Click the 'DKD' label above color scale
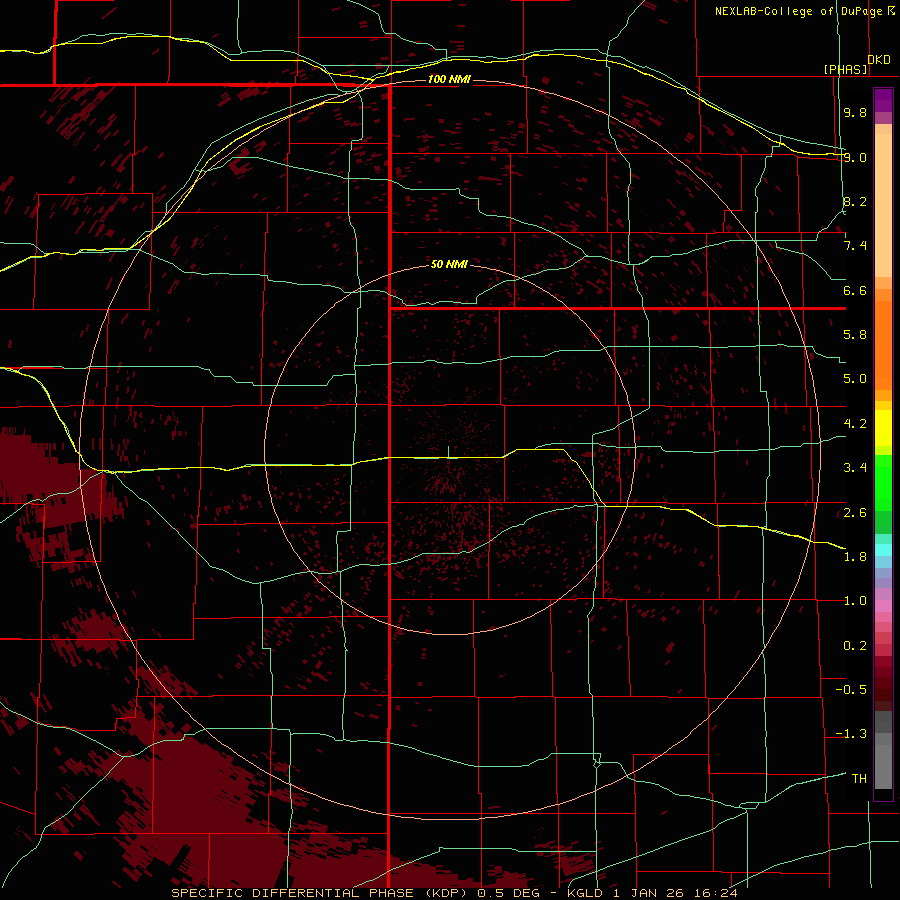The width and height of the screenshot is (900, 900). (x=879, y=60)
